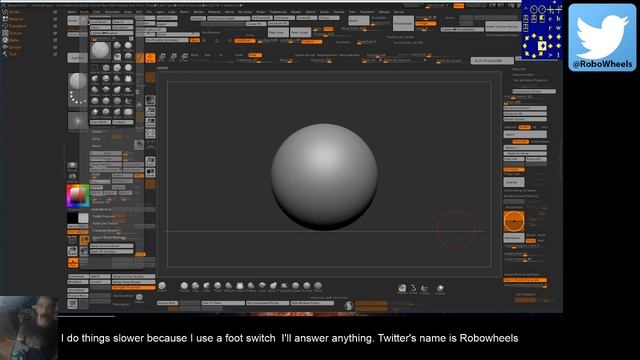Screen dimensions: 640x360
Task: Select the white main color swatch
Action: (x=83, y=218)
